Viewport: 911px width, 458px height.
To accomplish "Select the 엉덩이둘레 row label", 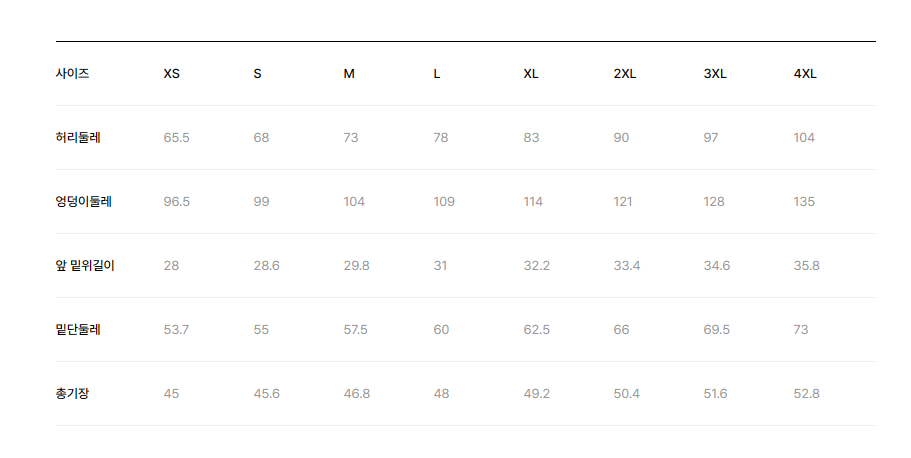I will coord(84,202).
